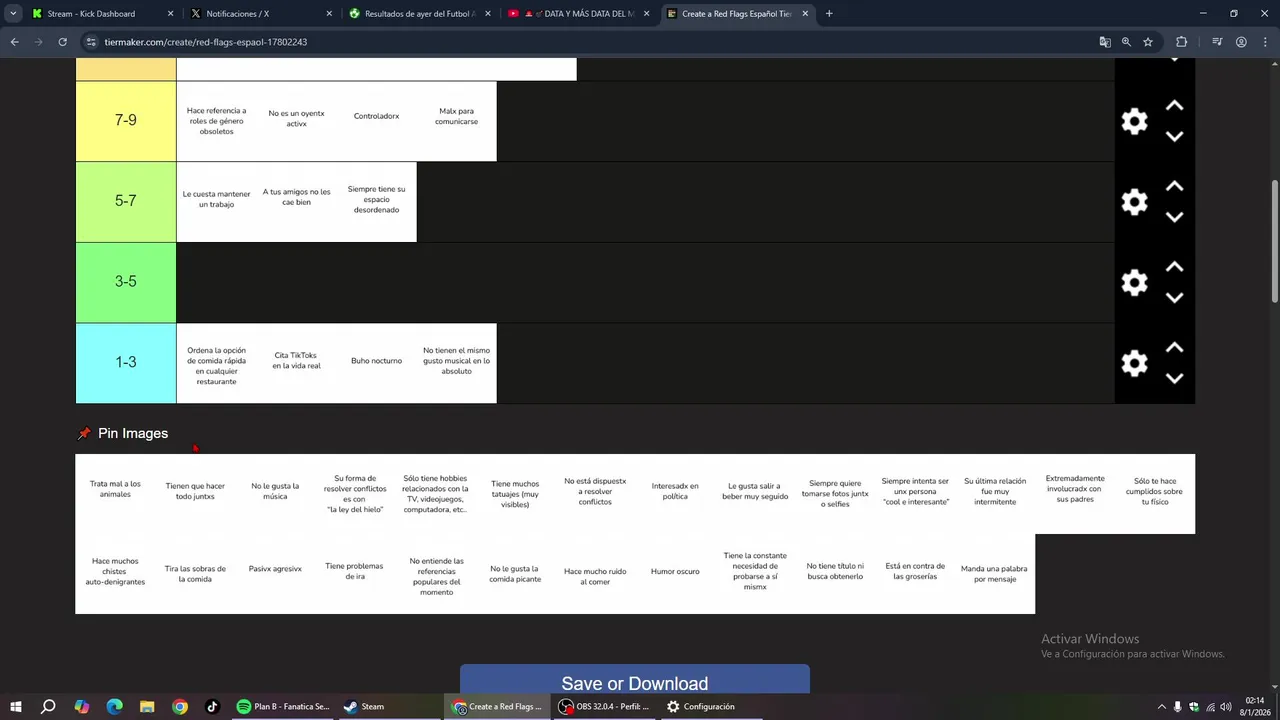Move the 3-5 tier row up
Viewport: 1280px width, 720px height.
tap(1175, 267)
